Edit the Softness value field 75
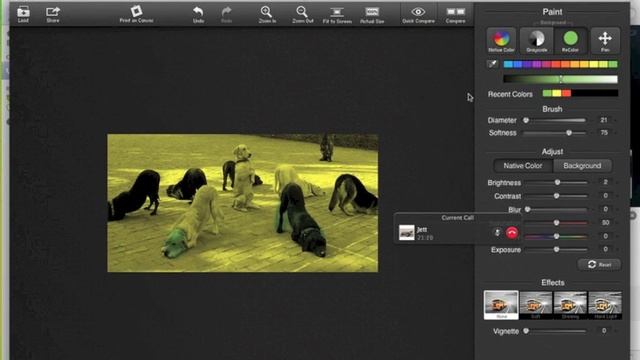Image resolution: width=640 pixels, height=360 pixels. (x=604, y=133)
